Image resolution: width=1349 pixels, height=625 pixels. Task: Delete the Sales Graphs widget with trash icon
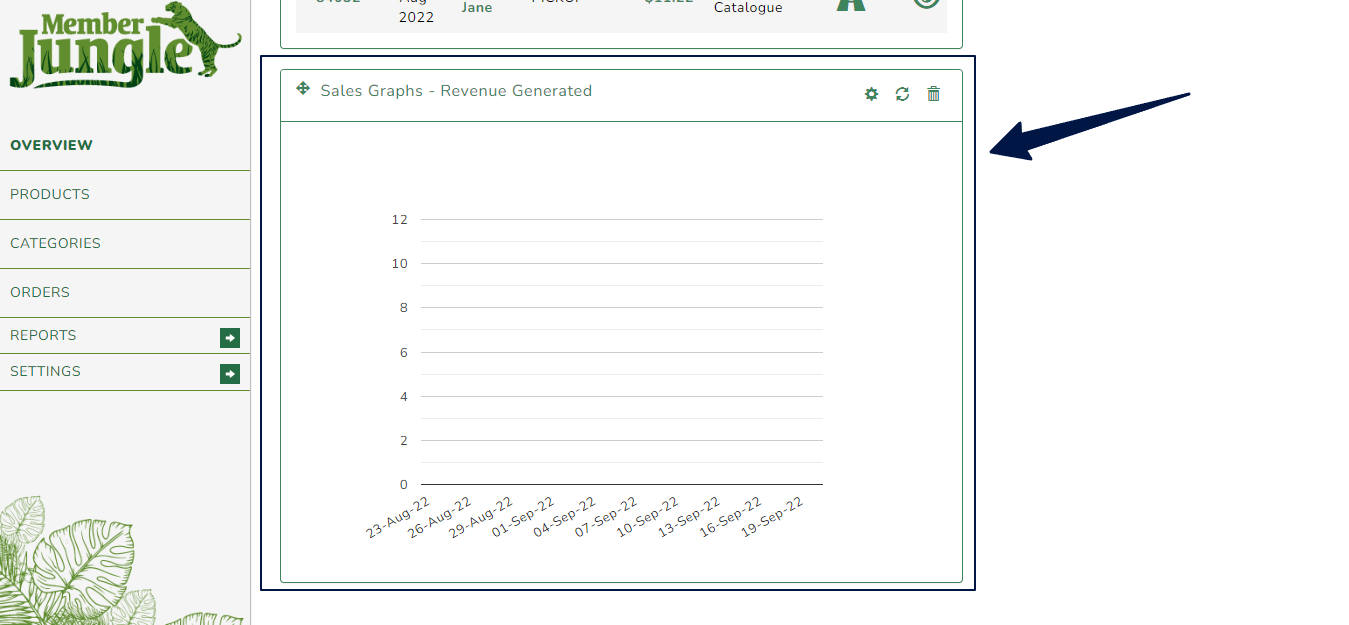tap(933, 94)
